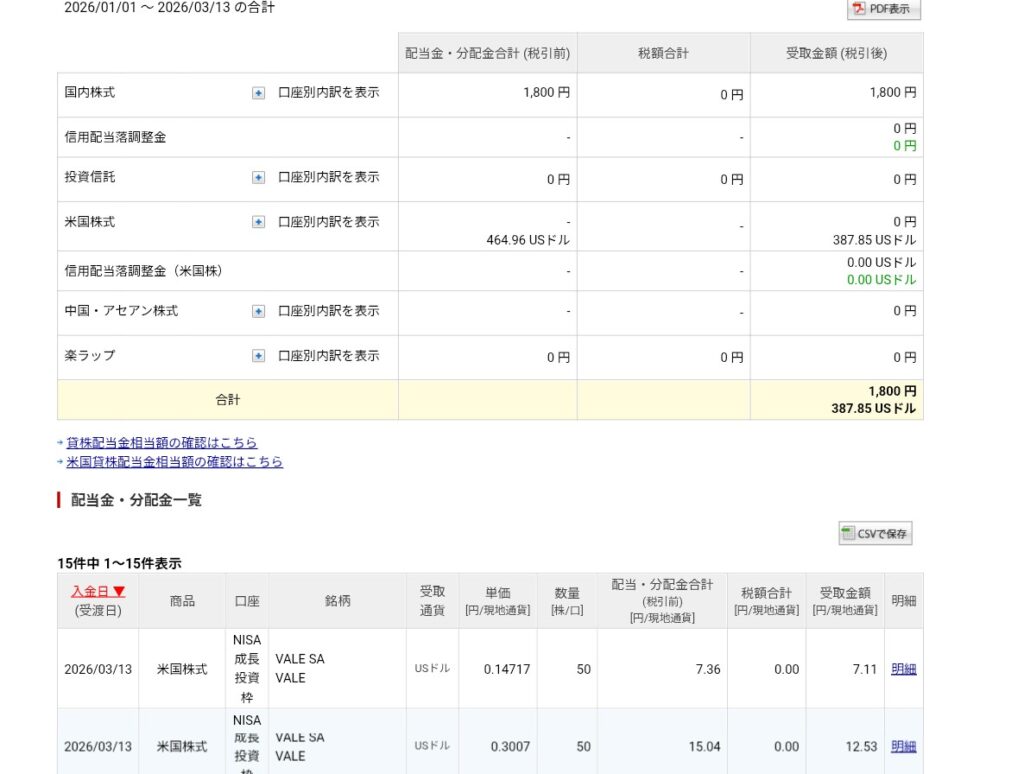This screenshot has height=774, width=1024.
Task: Expand the plus icon beside 楽ラップ
Action: click(x=258, y=356)
